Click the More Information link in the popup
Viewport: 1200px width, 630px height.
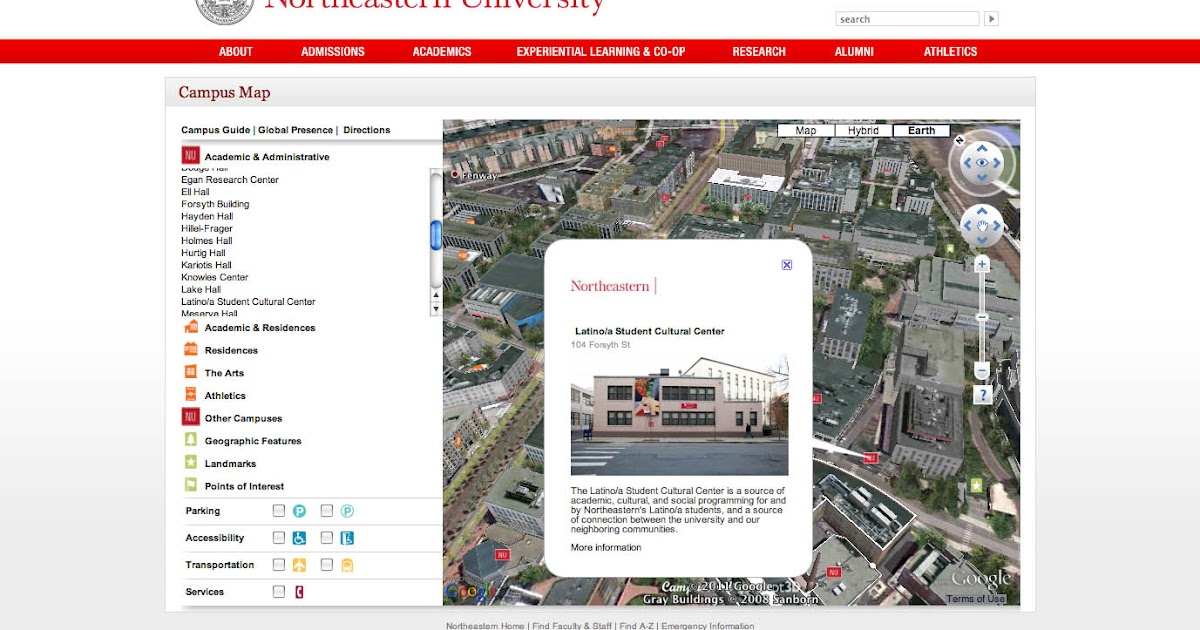click(x=604, y=547)
